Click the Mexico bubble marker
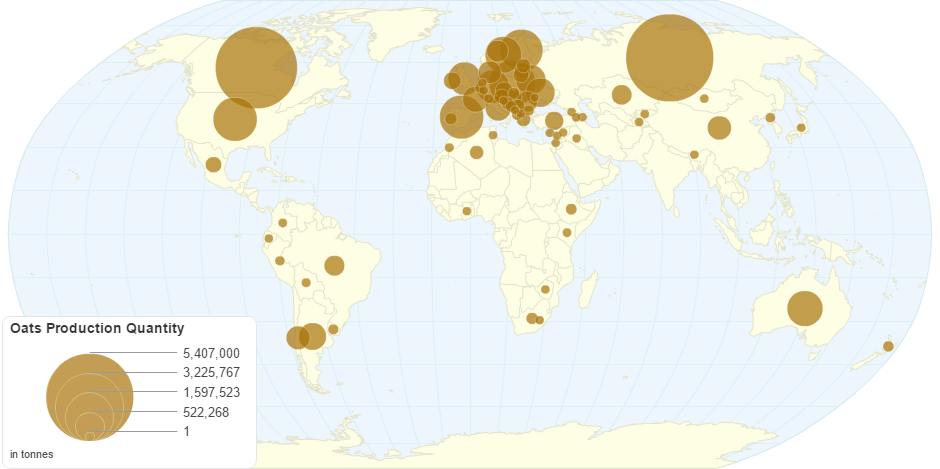Viewport: 940px width, 469px height. point(213,165)
